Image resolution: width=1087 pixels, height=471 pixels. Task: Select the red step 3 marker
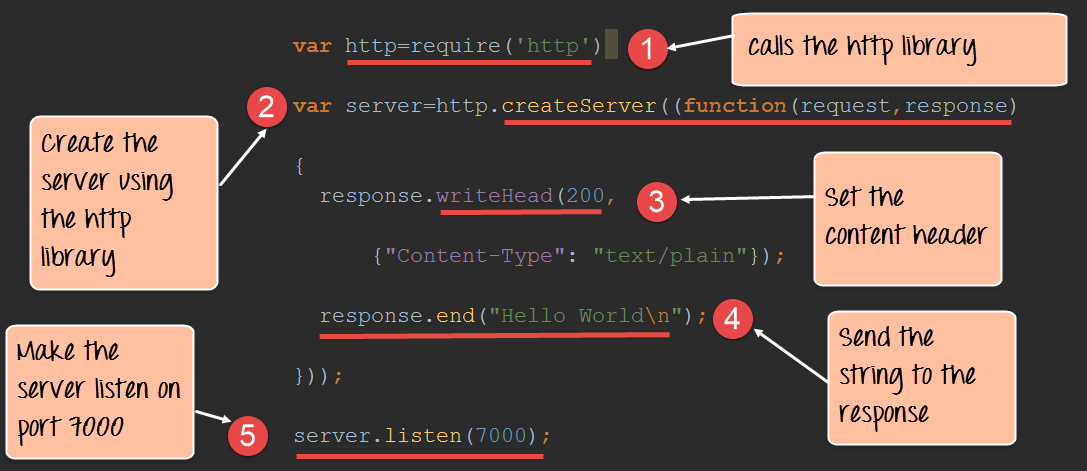[x=656, y=200]
